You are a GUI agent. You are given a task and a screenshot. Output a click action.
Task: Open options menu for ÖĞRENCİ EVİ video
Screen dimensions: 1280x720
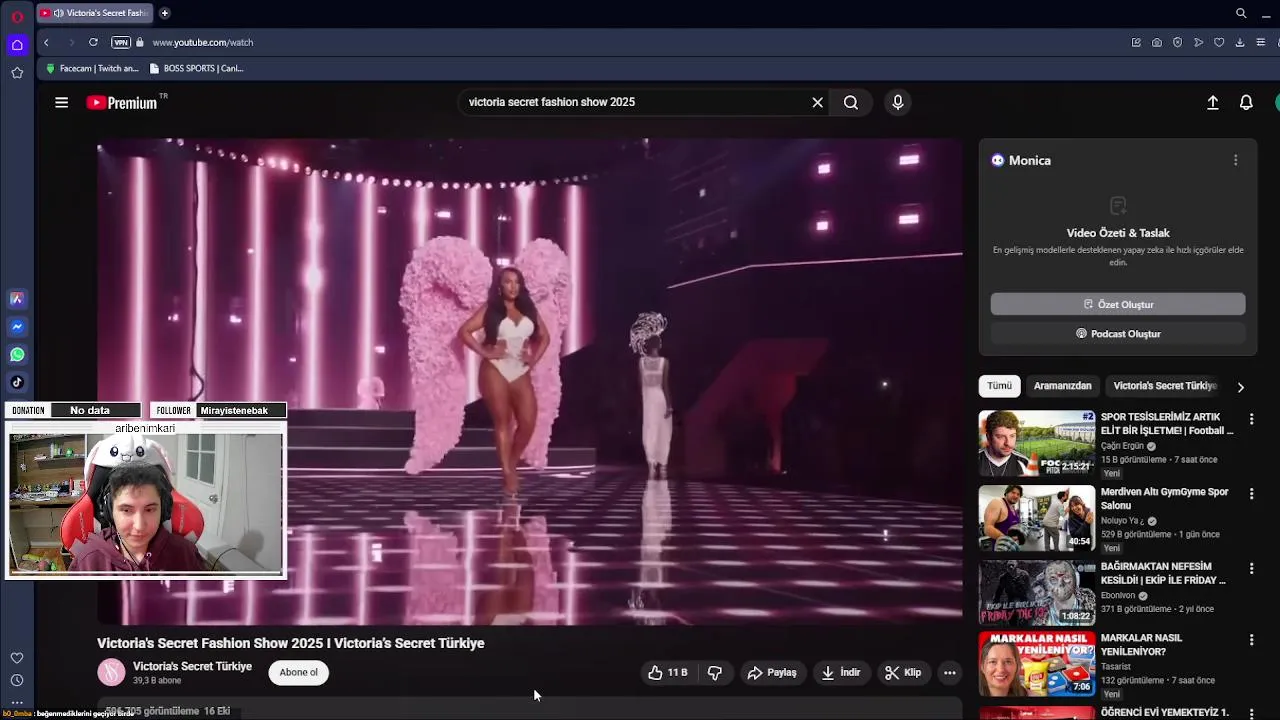click(1251, 714)
